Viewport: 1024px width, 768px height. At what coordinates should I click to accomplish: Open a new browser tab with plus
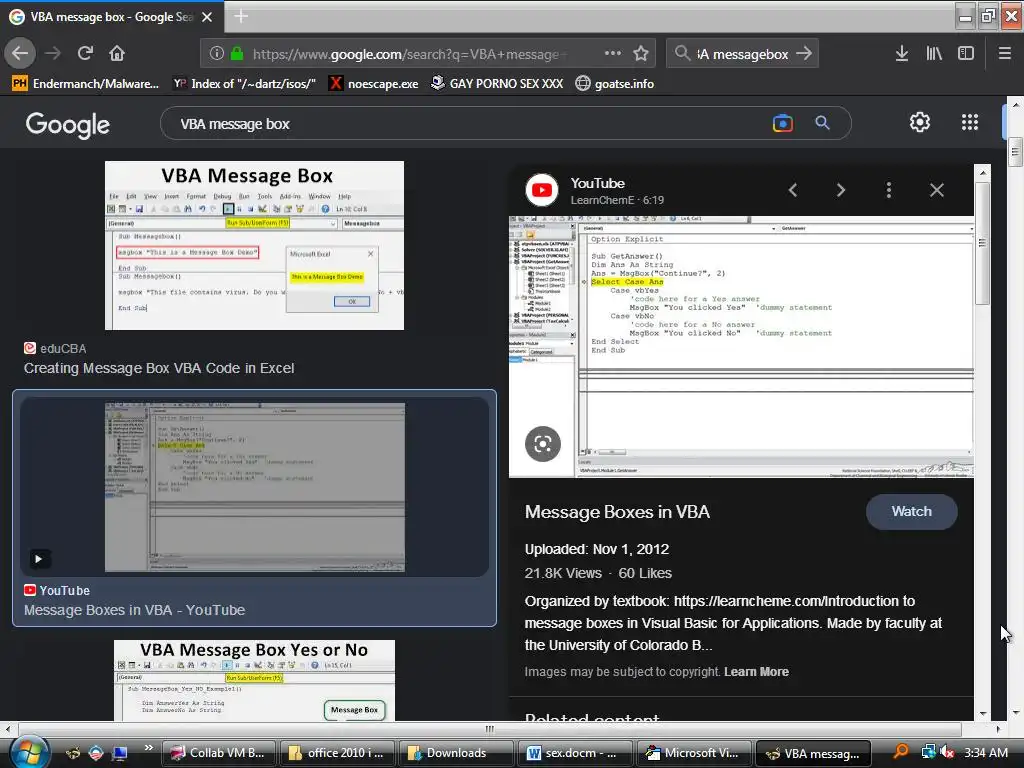click(241, 16)
